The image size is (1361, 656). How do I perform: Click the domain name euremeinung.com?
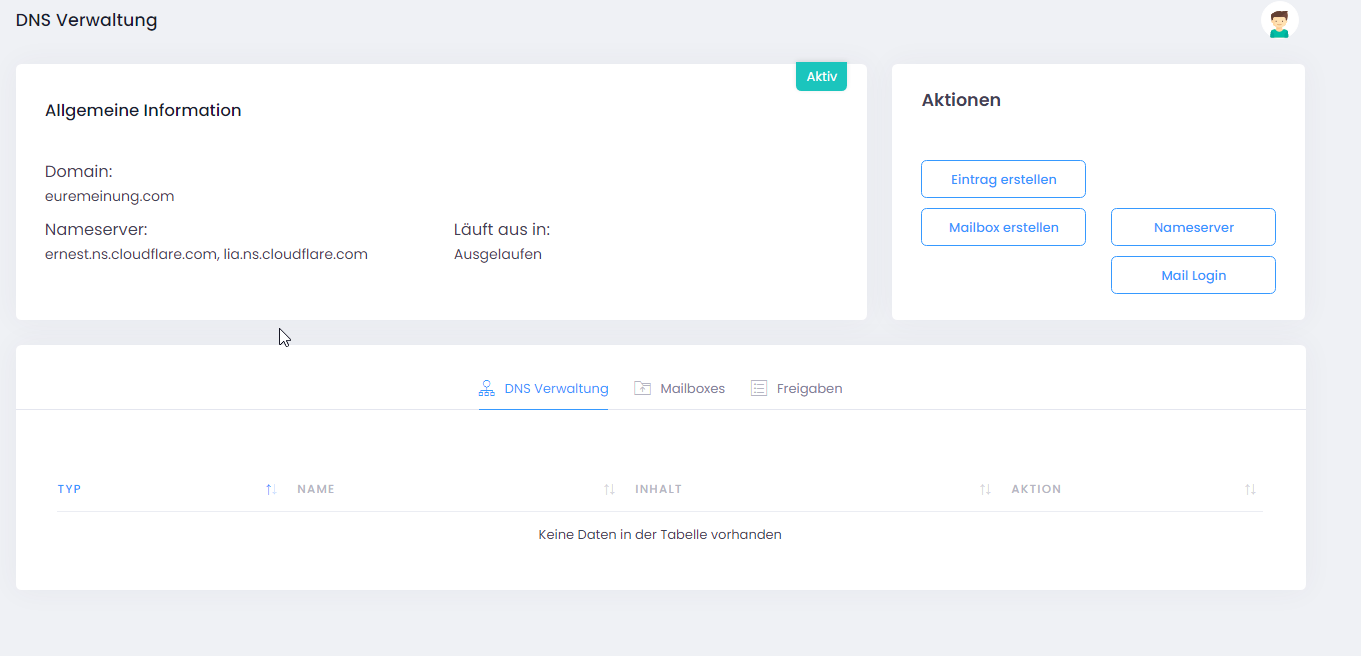(110, 196)
